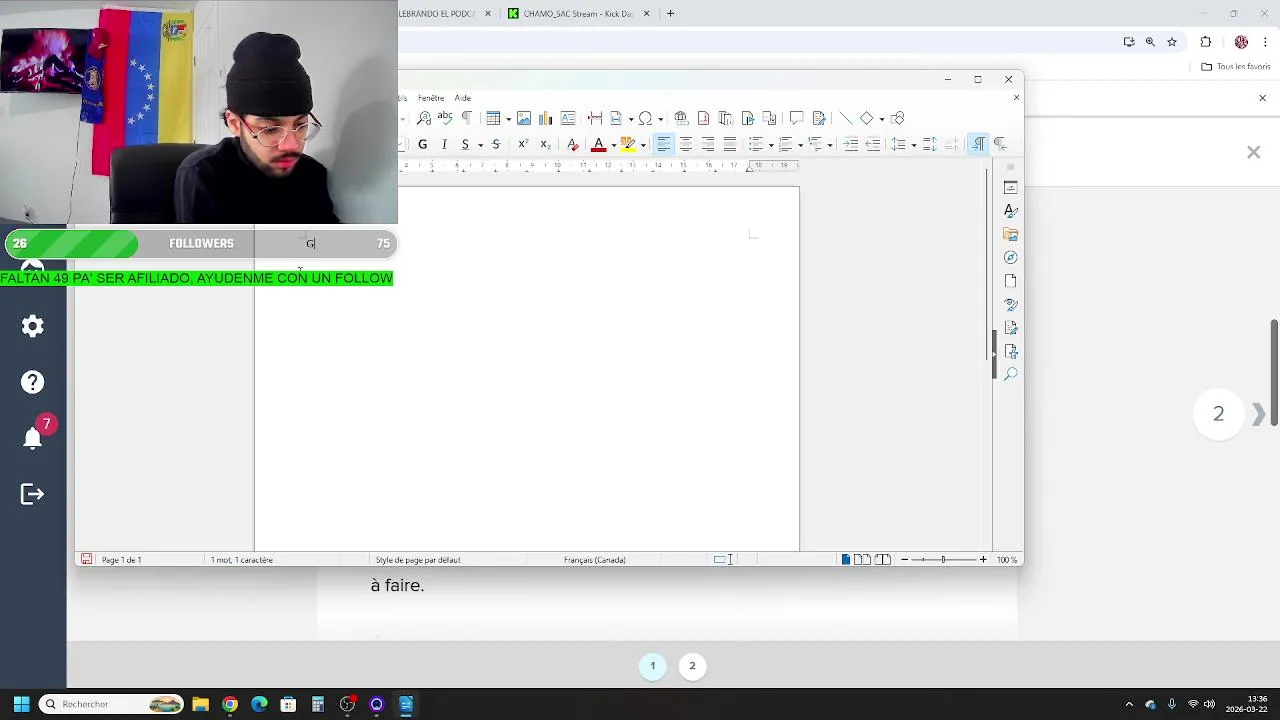Image resolution: width=1280 pixels, height=720 pixels.
Task: Toggle formatting marks pilcrow icon
Action: (466, 118)
